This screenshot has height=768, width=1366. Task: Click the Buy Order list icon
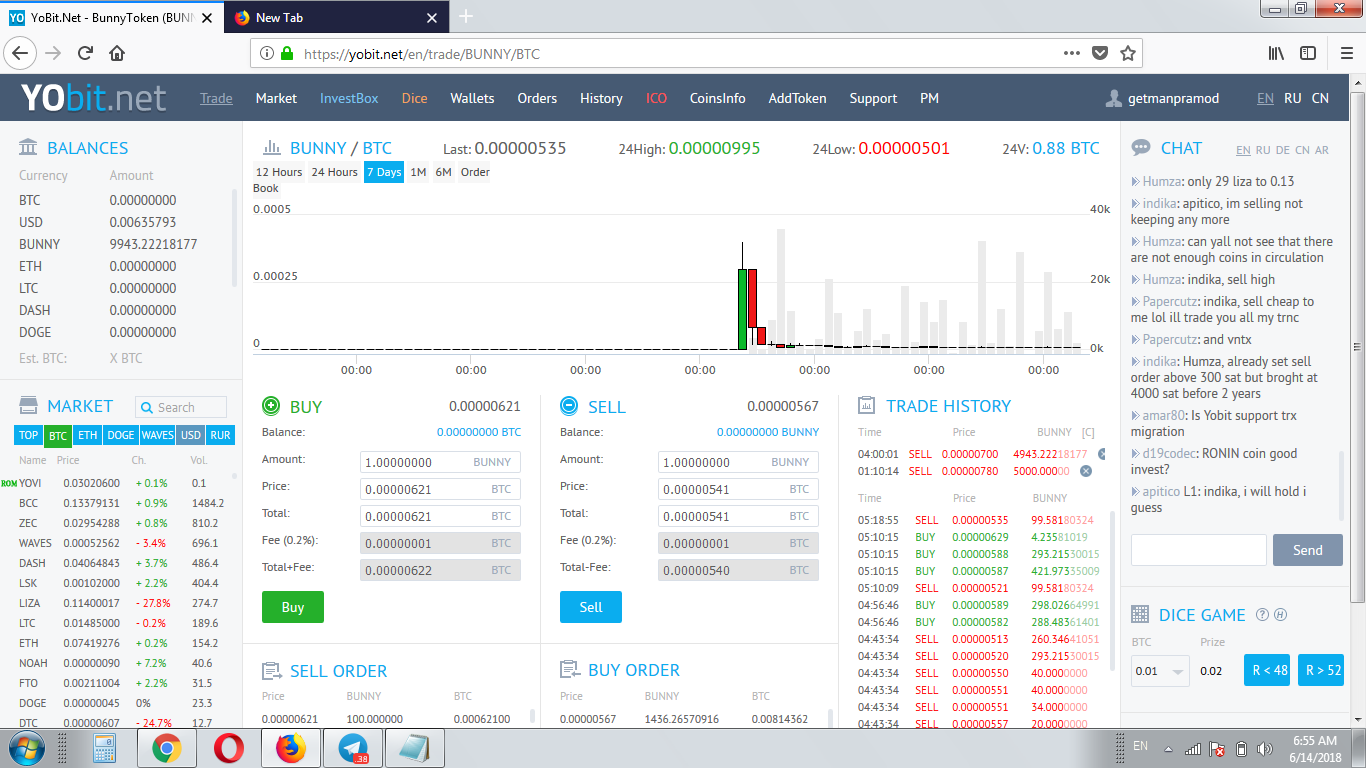(x=569, y=670)
